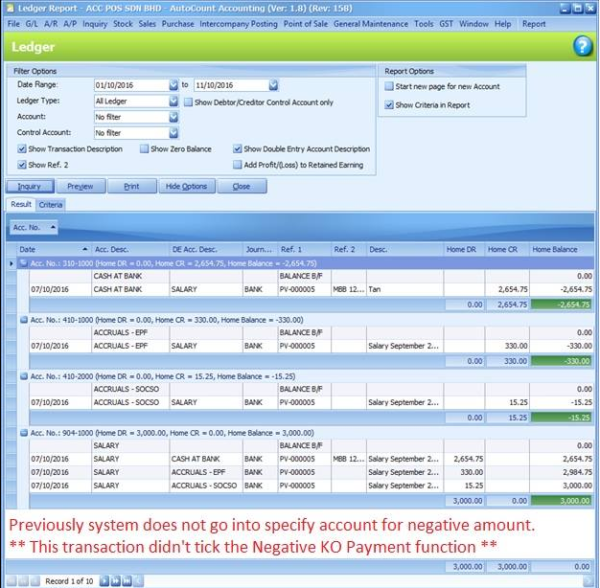Go to first record navigator button
This screenshot has height=588, width=600.
11,581
